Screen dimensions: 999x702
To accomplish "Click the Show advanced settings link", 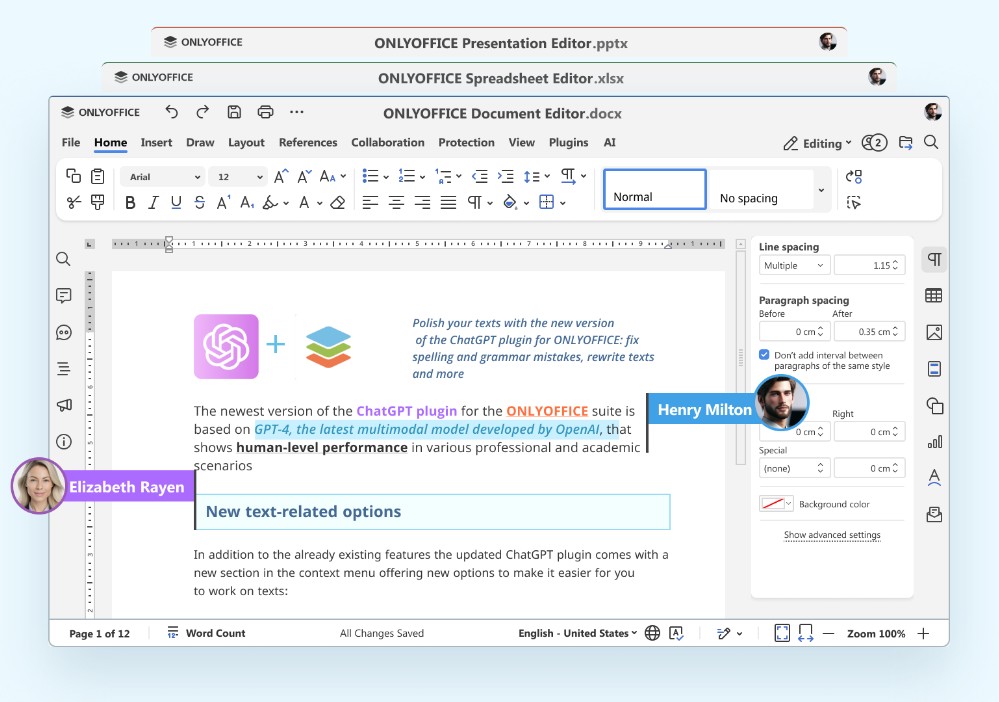I will coord(832,535).
